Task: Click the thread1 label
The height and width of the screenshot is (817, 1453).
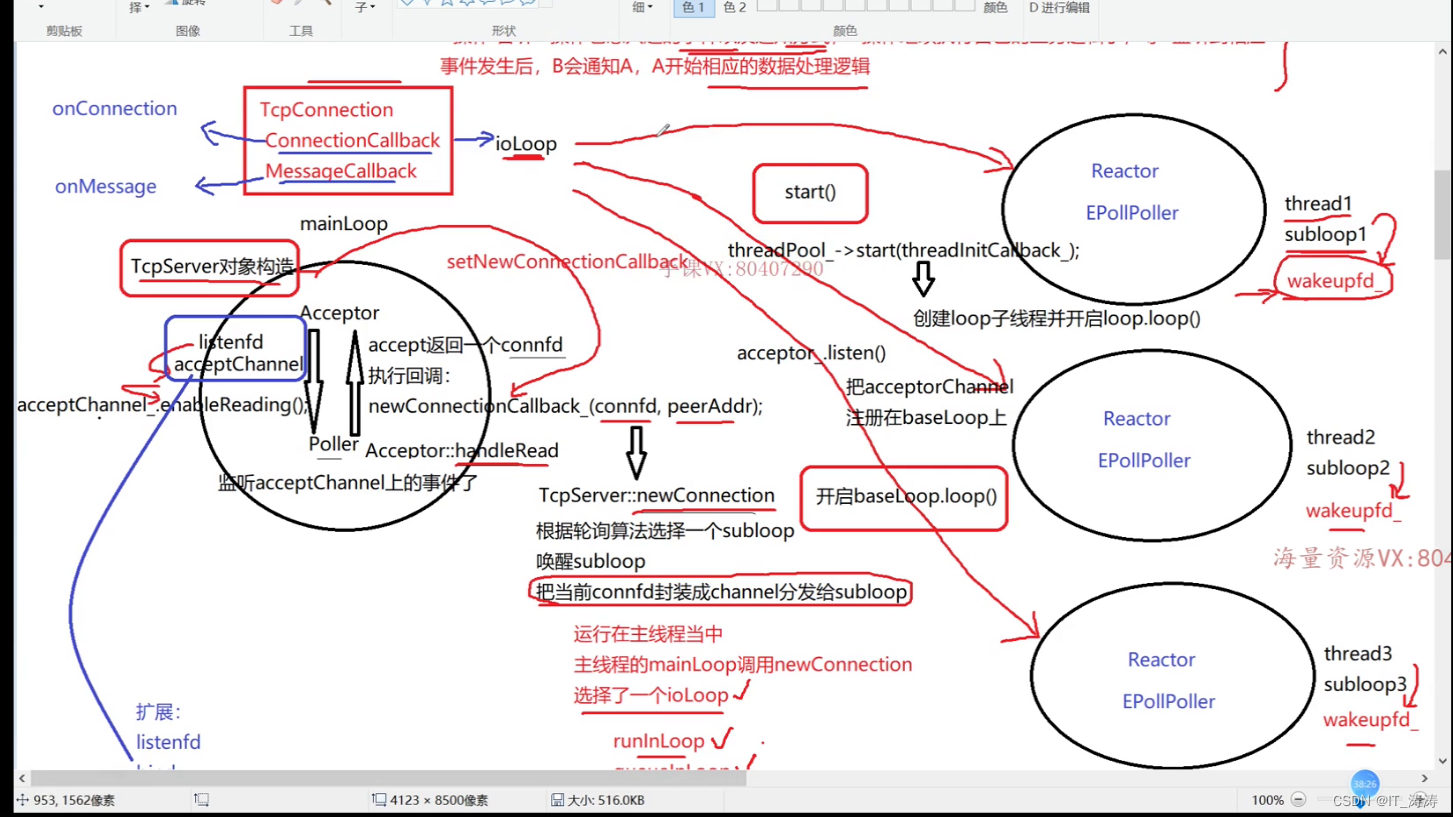Action: pyautogui.click(x=1318, y=204)
